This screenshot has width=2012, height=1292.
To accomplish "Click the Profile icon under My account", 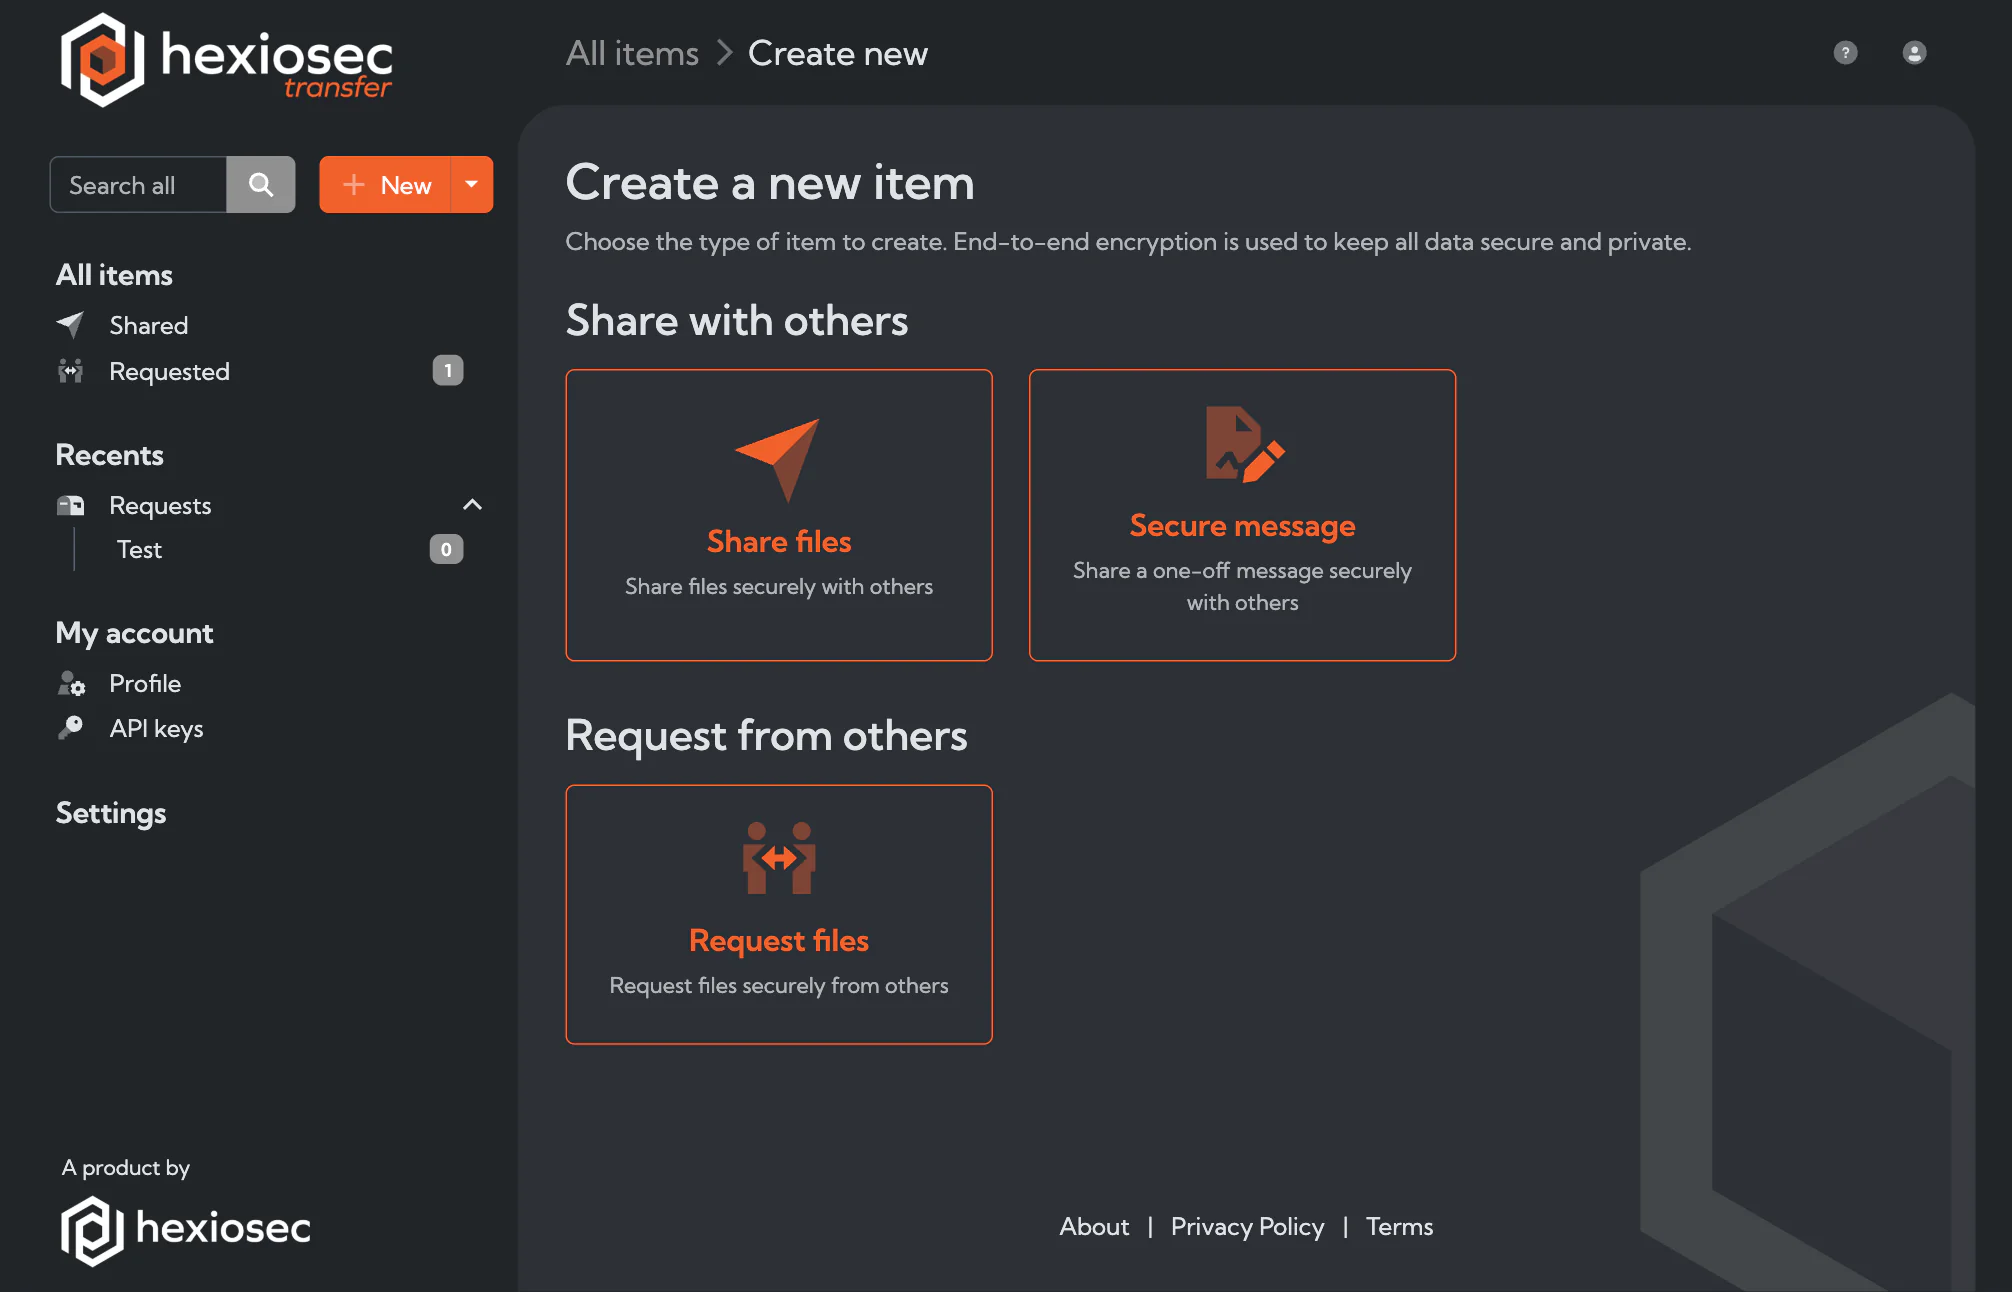I will click(x=70, y=684).
